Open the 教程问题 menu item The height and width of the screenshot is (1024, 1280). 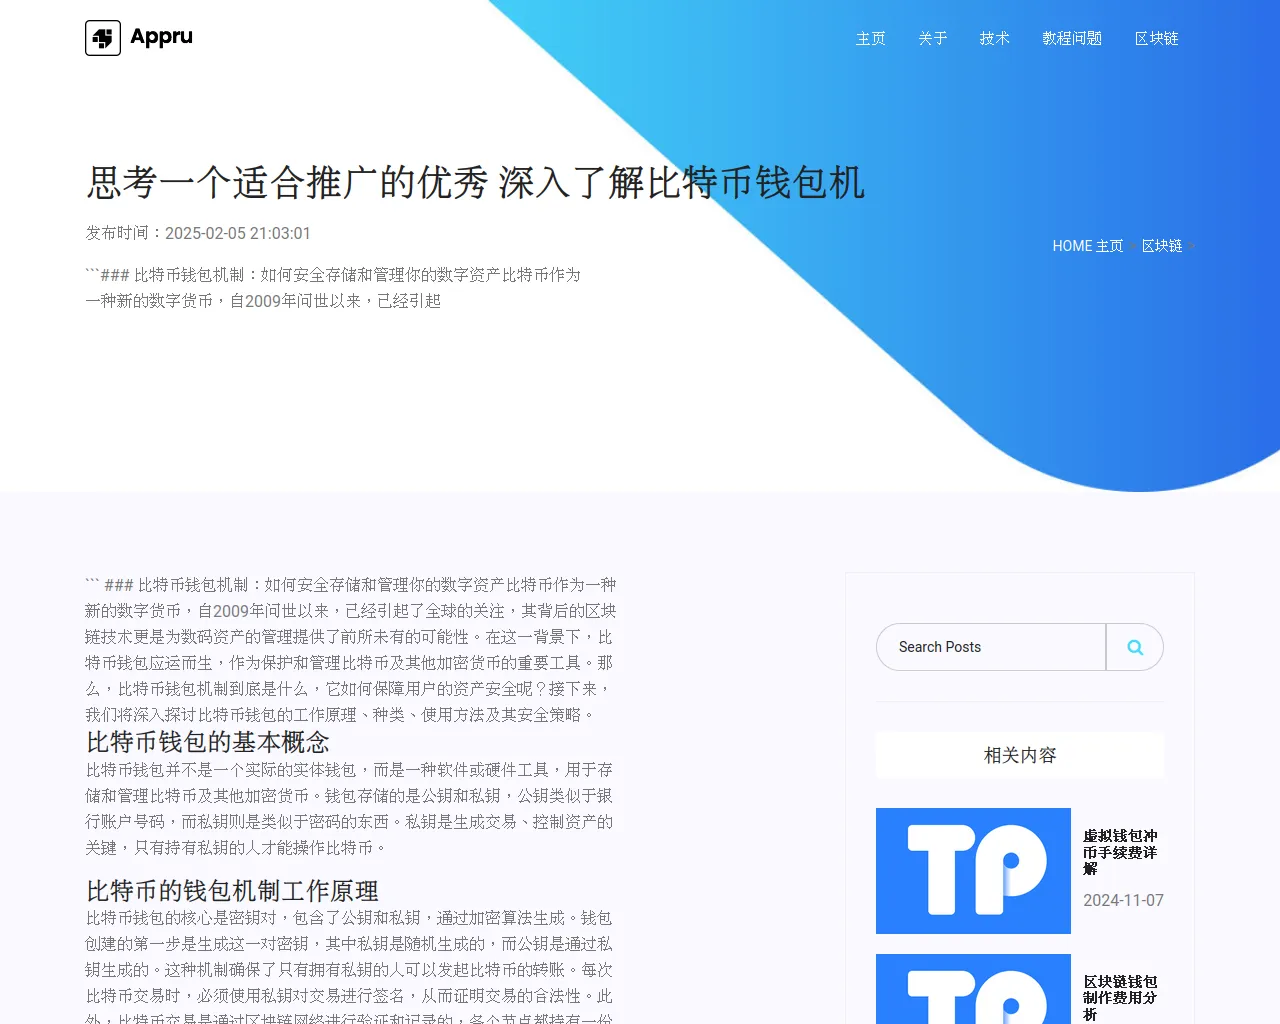[x=1072, y=38]
